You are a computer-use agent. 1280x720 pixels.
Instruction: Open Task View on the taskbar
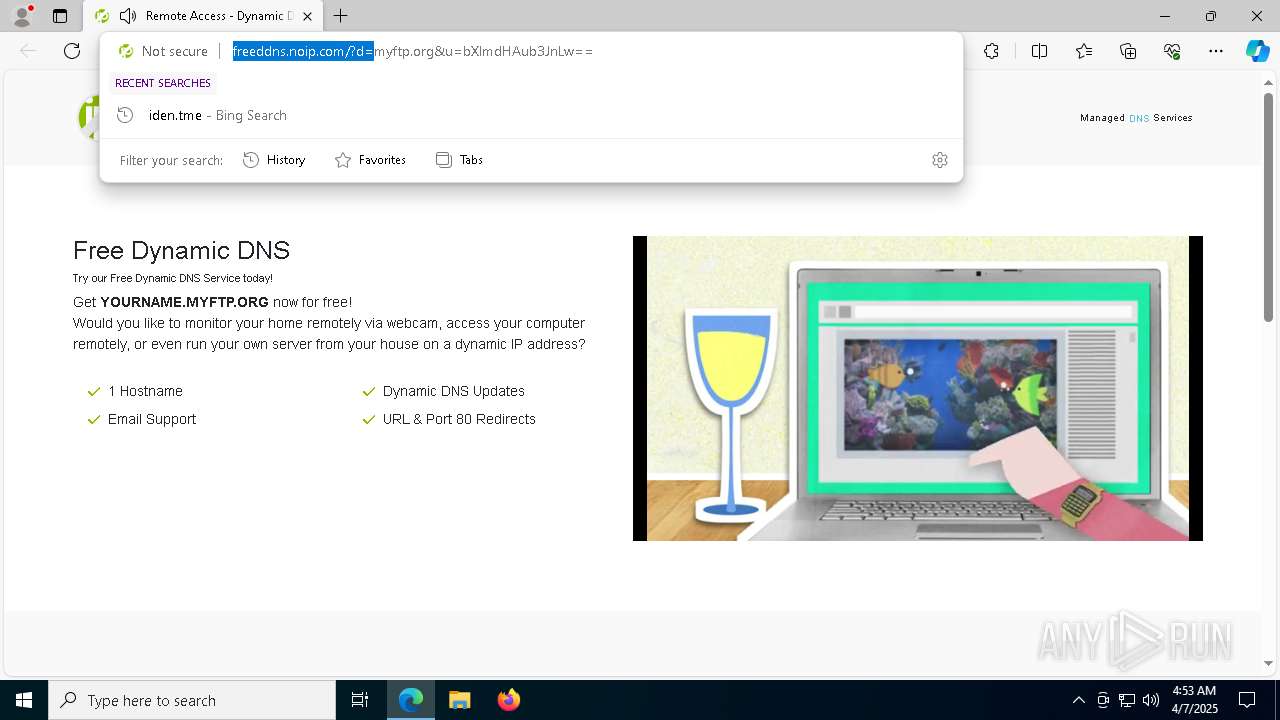(x=360, y=700)
